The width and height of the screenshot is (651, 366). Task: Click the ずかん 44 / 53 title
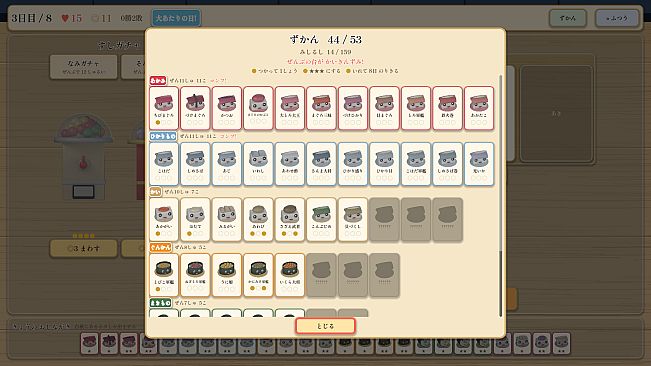(x=326, y=40)
